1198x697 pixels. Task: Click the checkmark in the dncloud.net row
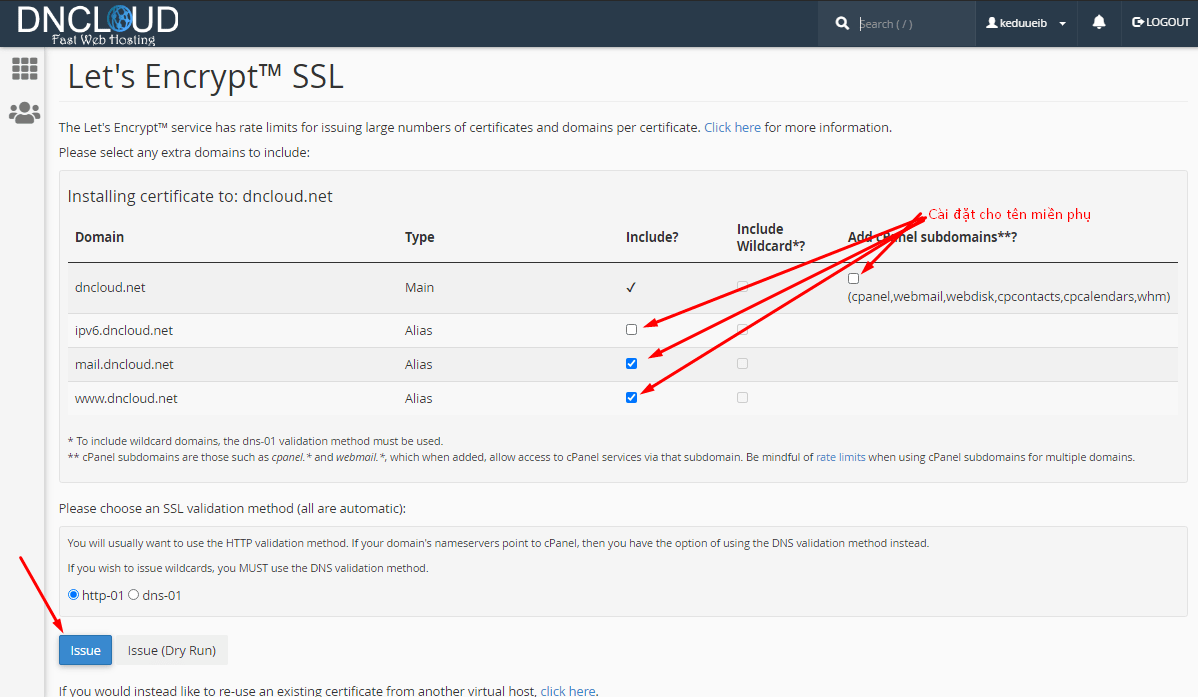pos(631,287)
